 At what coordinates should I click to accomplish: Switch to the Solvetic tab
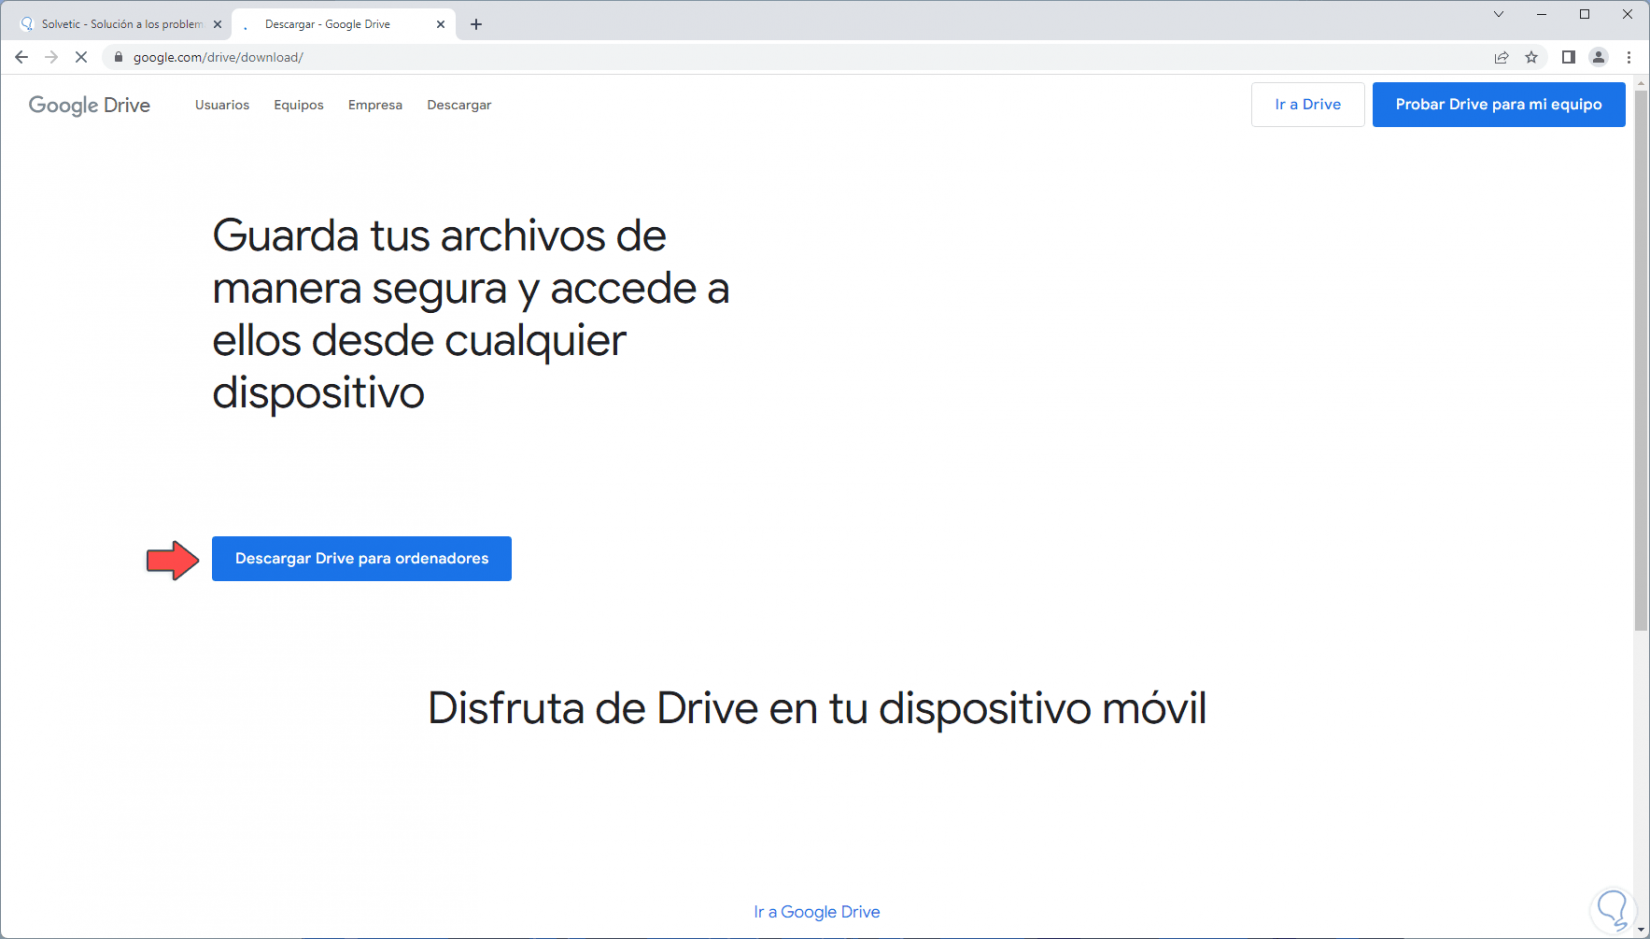pos(119,24)
